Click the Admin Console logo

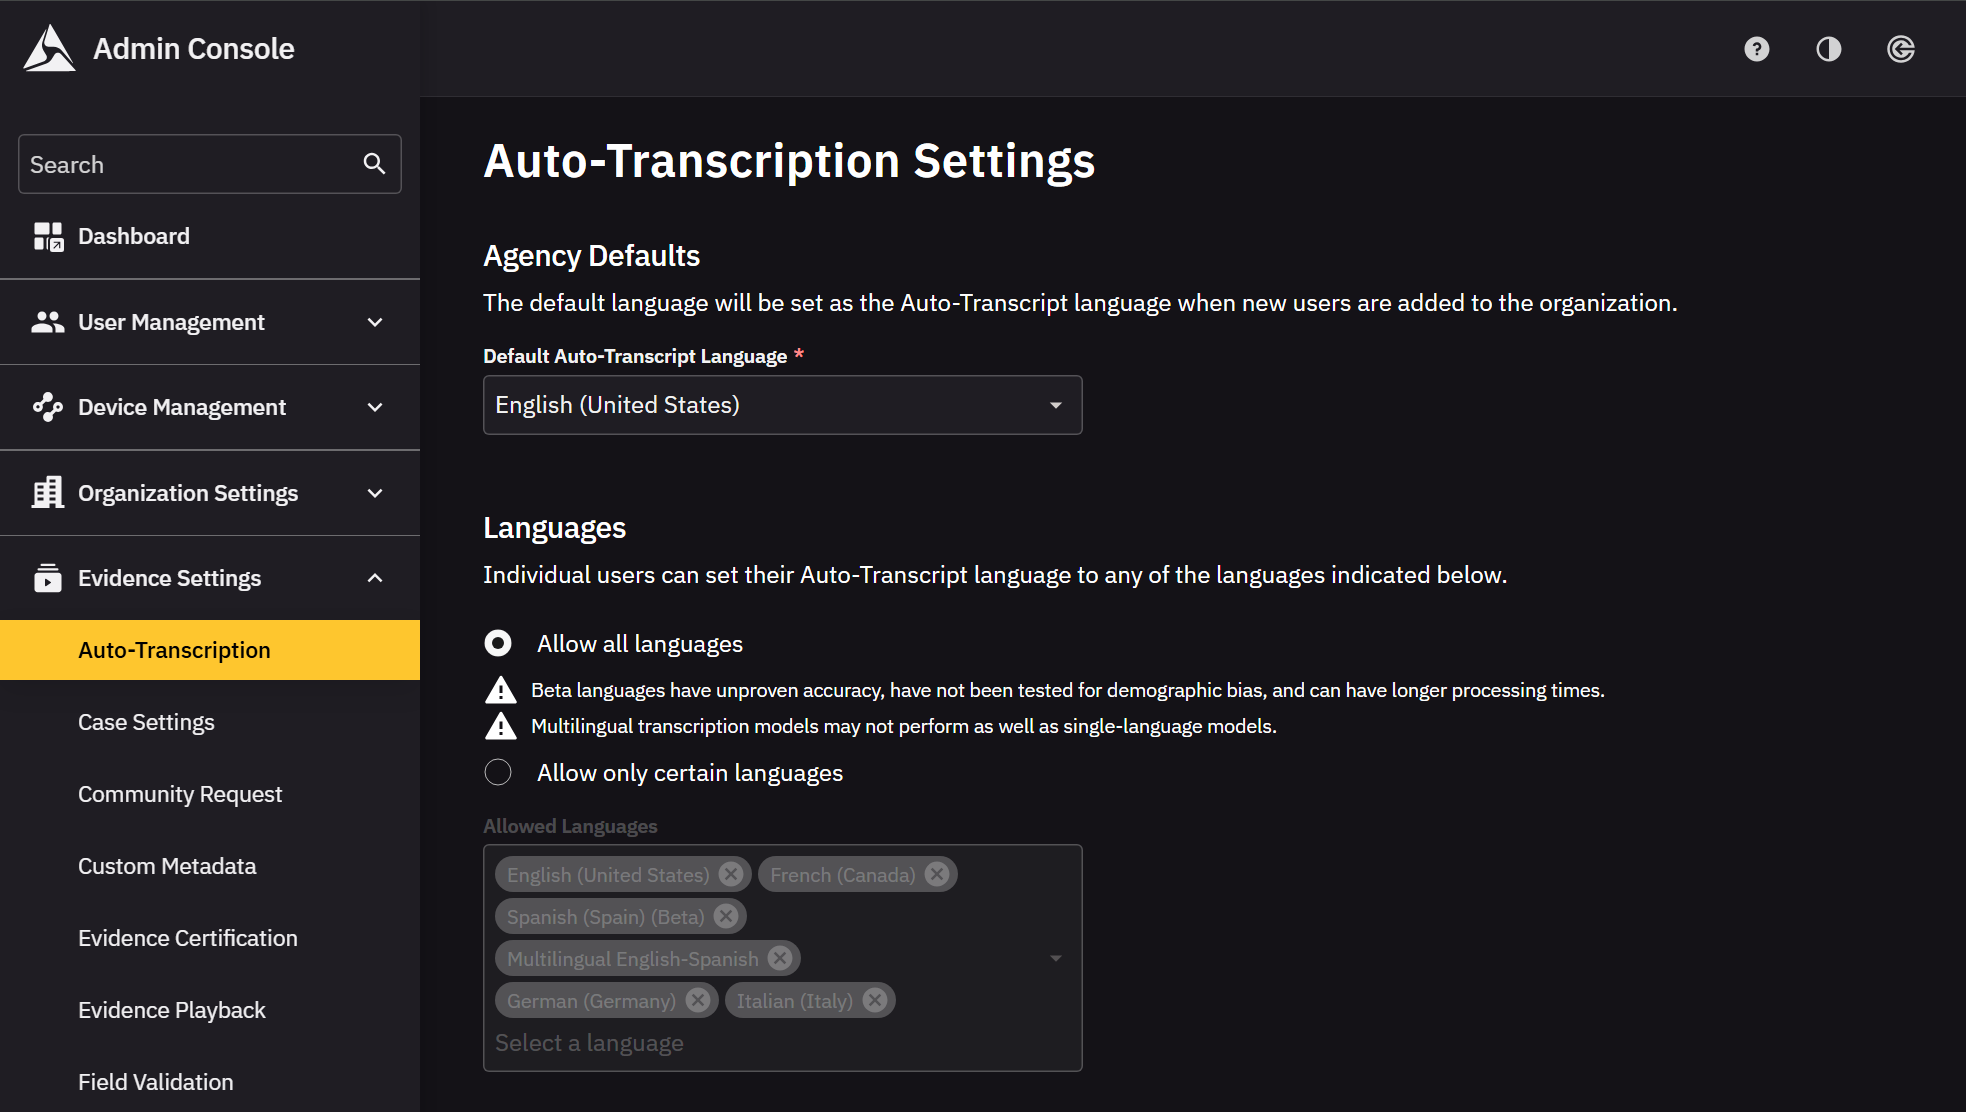point(49,48)
